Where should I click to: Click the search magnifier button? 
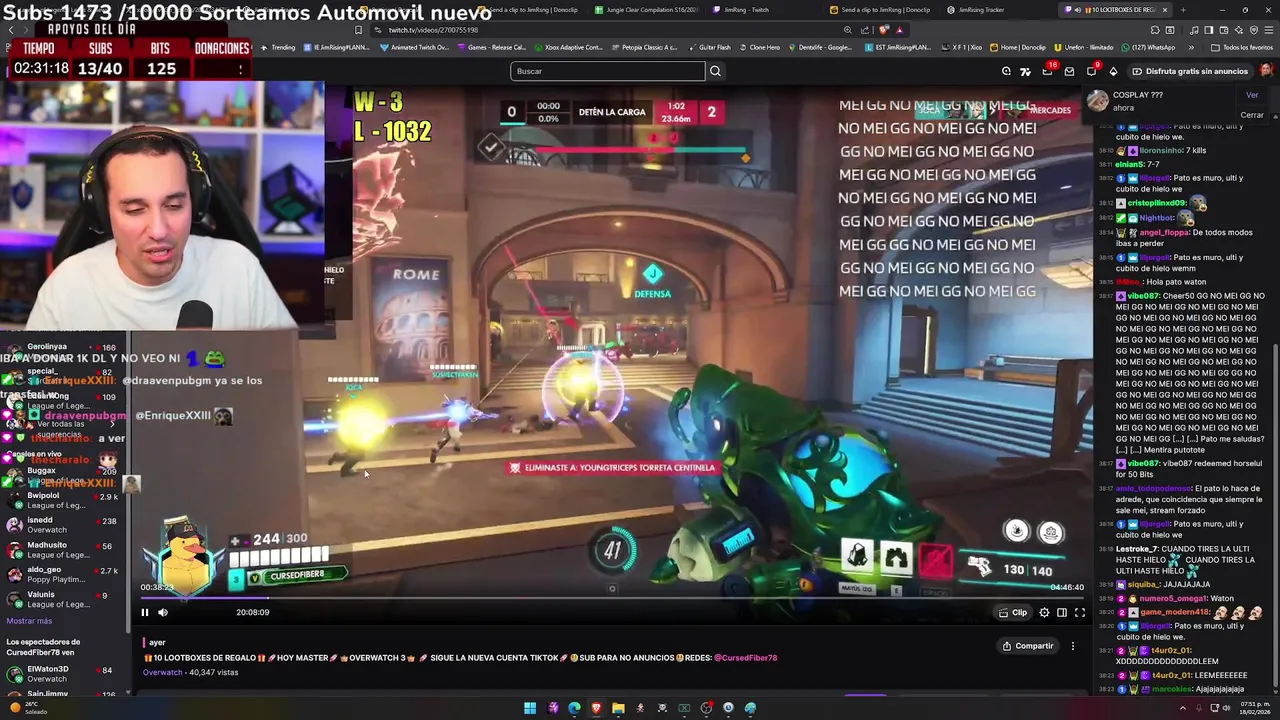[x=715, y=71]
